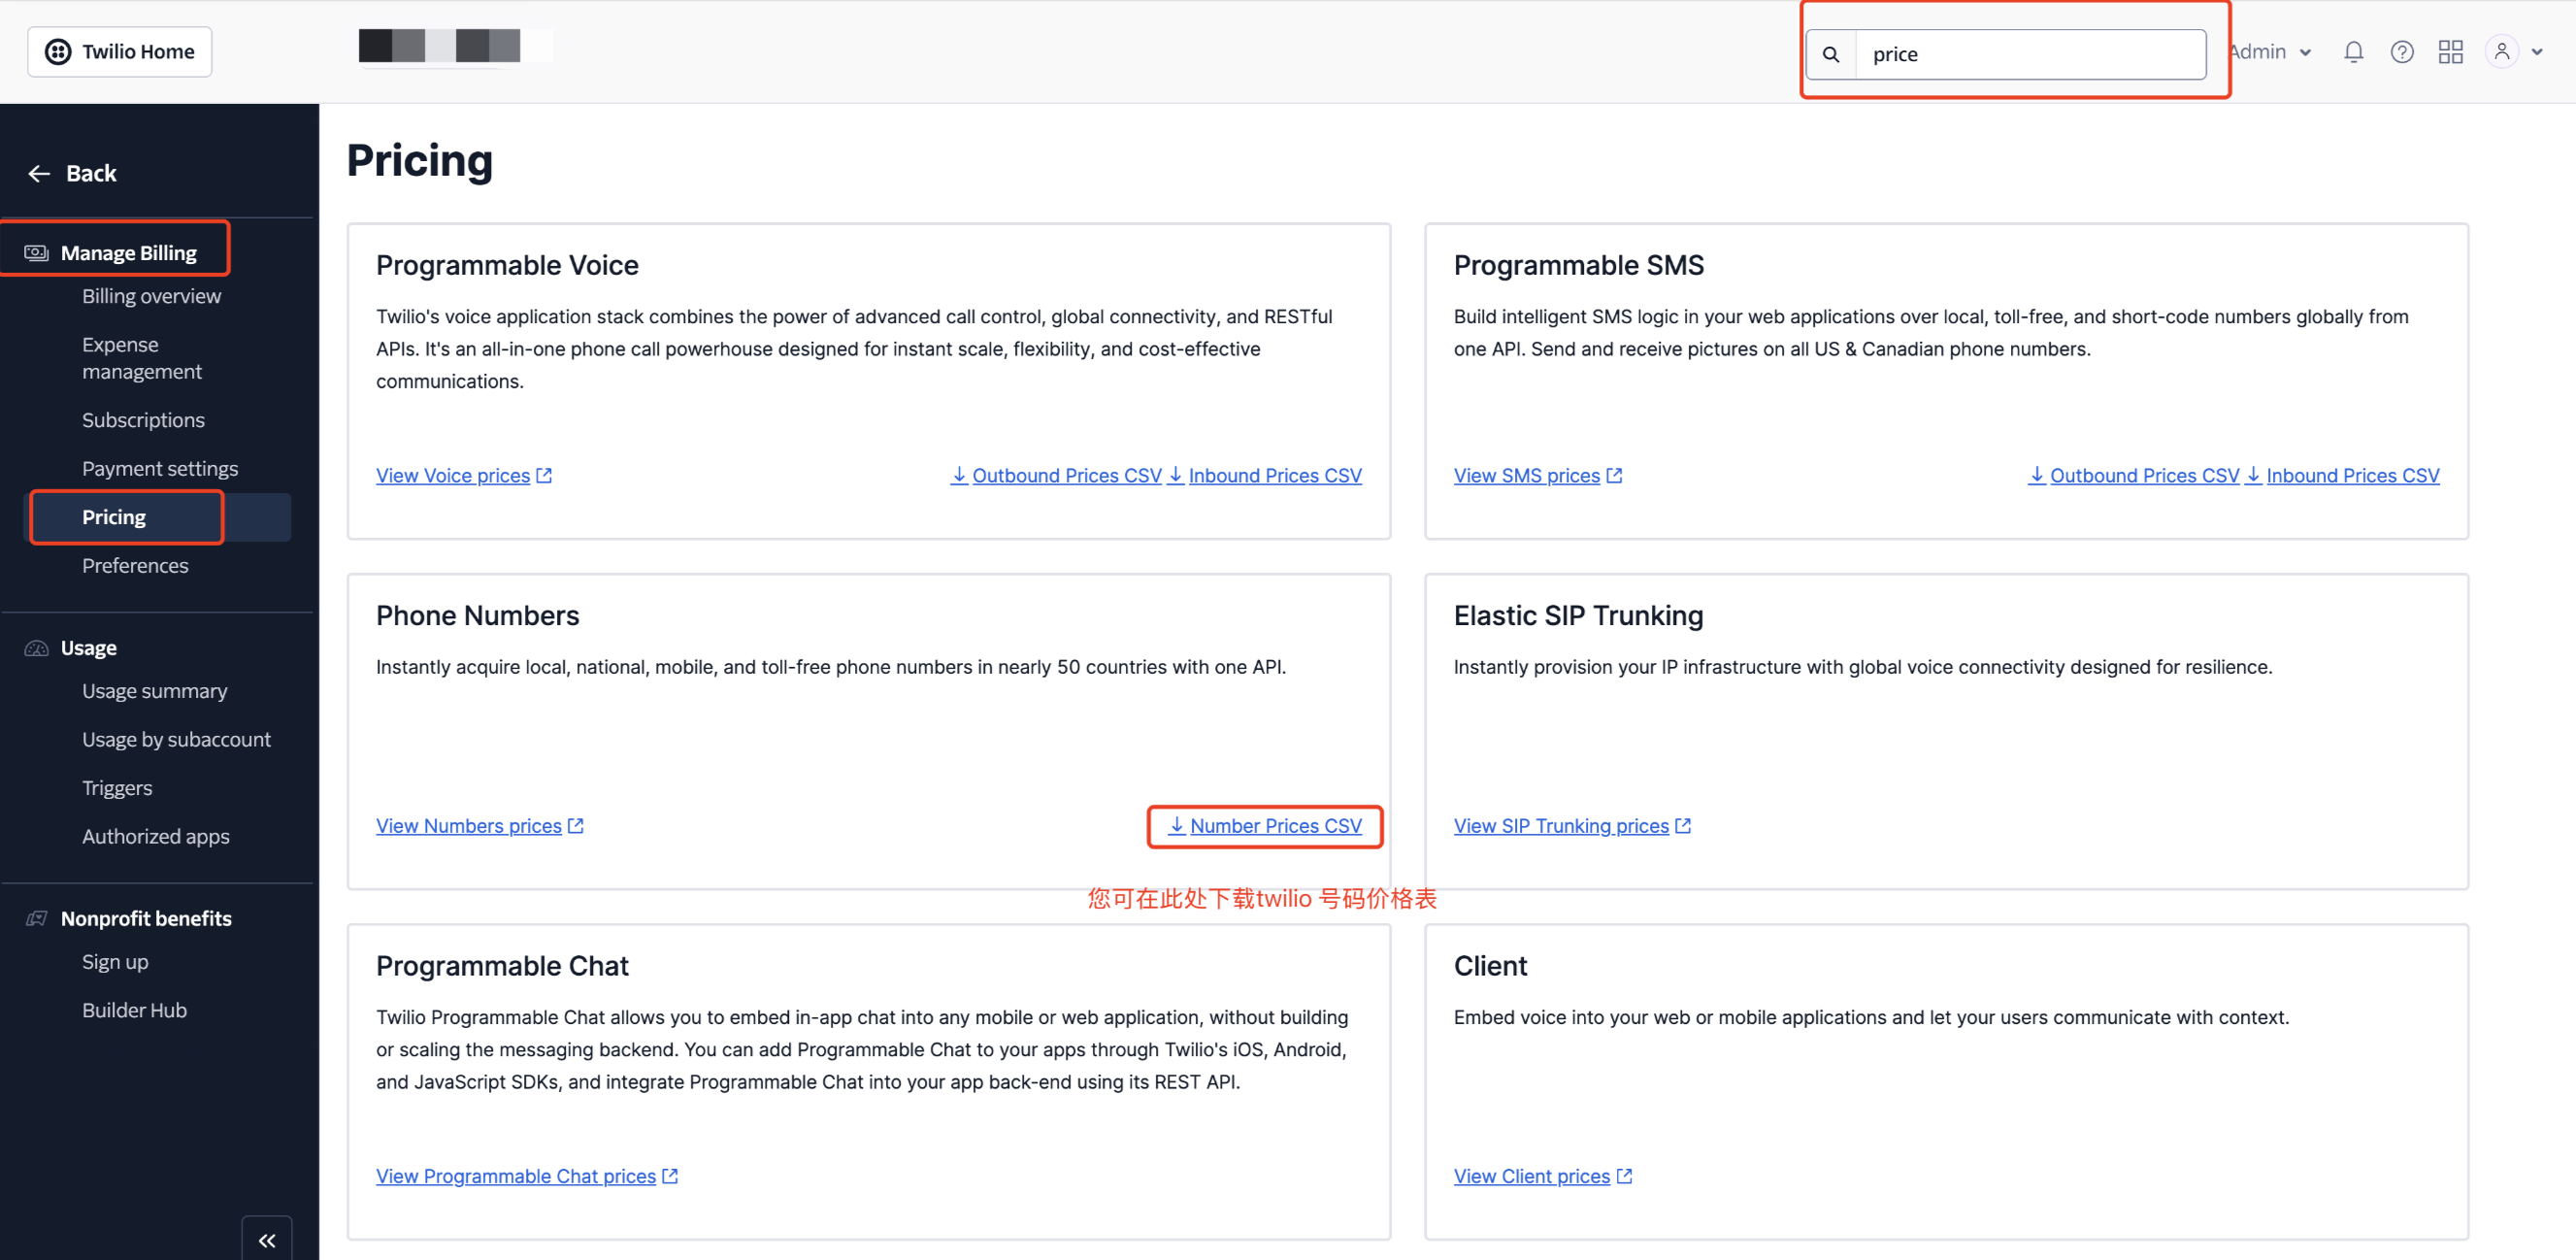Image resolution: width=2576 pixels, height=1260 pixels.
Task: Click the Usage gauge icon in sidebar
Action: coord(36,648)
